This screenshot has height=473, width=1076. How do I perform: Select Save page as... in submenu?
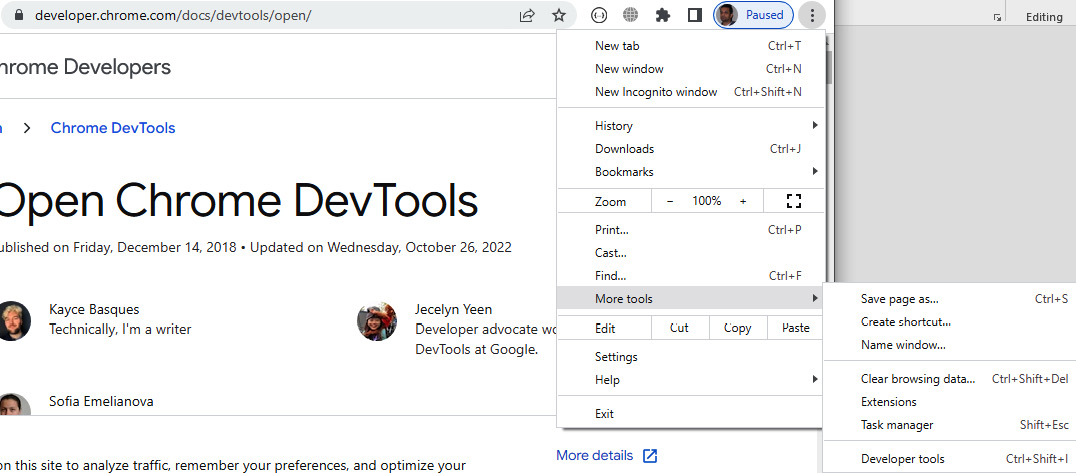[x=950, y=299]
